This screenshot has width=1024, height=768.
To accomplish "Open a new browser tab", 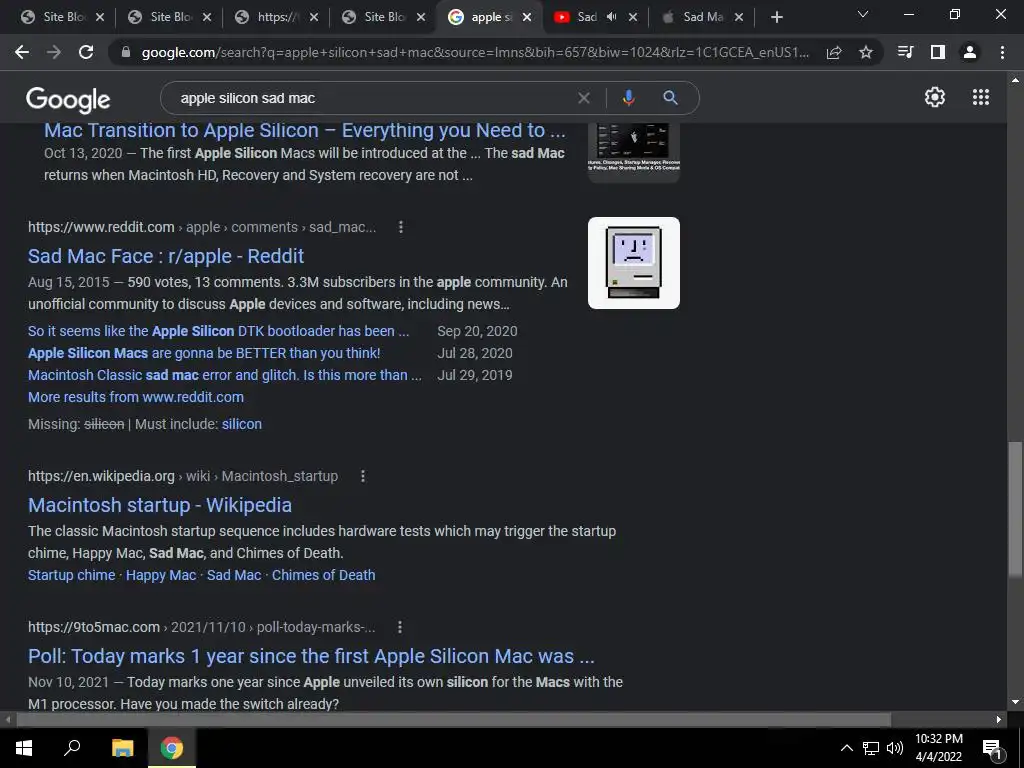I will [776, 17].
